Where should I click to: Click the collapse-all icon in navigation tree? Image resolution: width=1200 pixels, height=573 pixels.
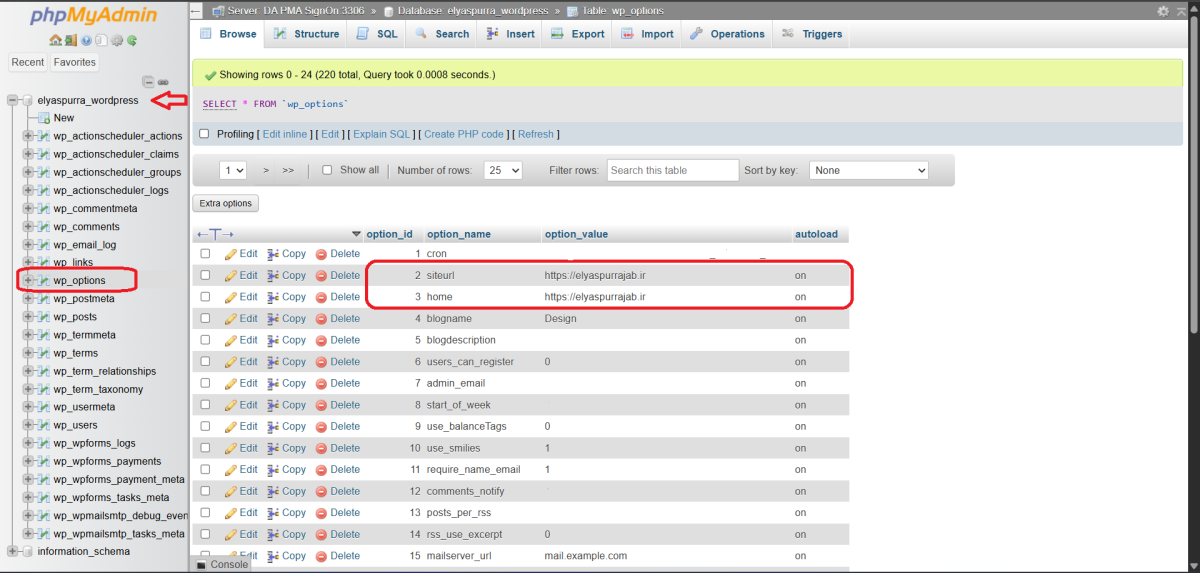pos(148,82)
